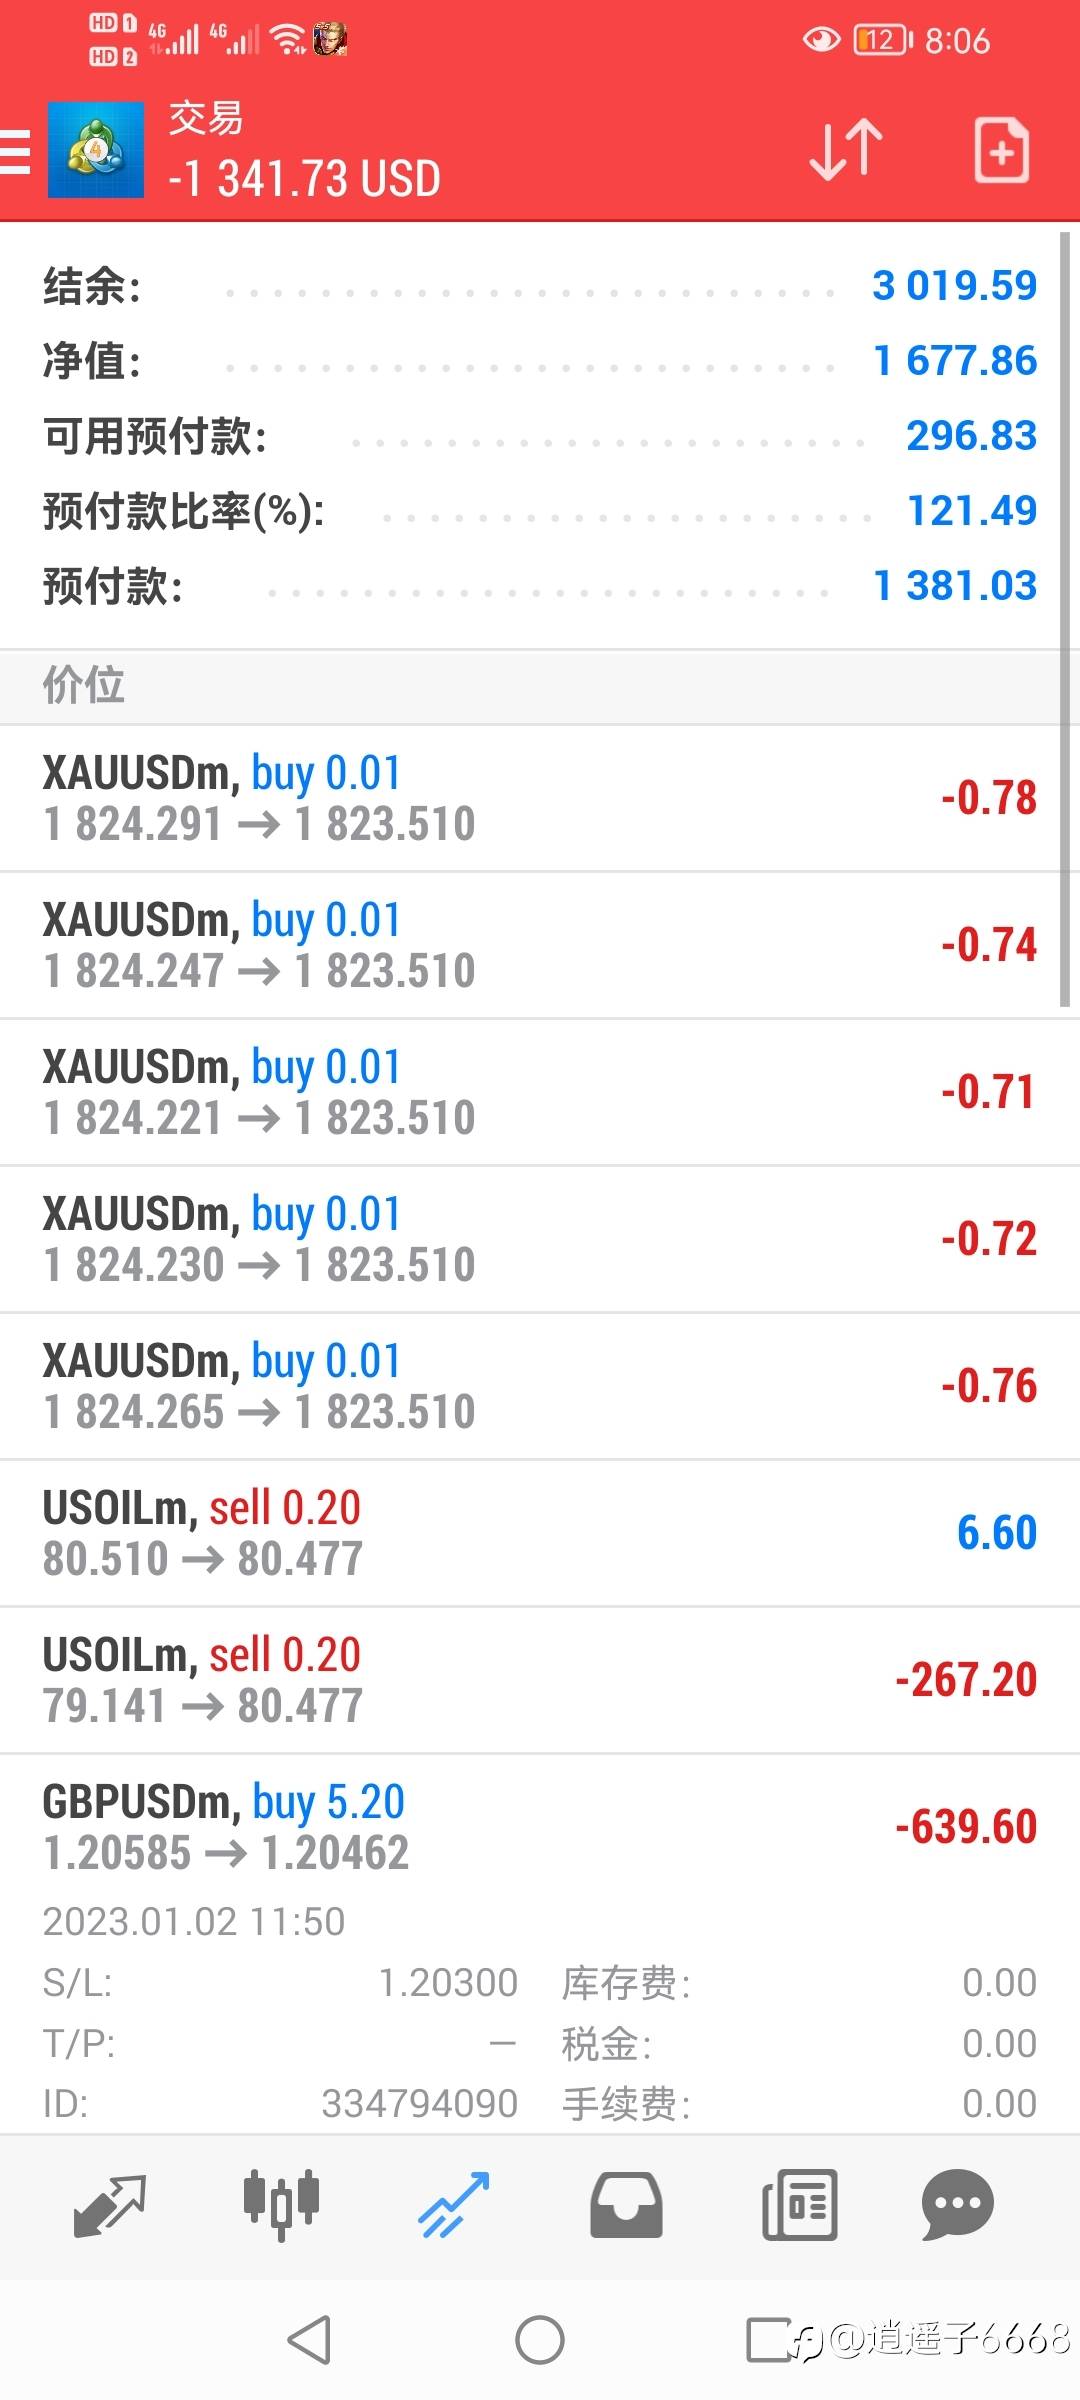Select the Trade tab trend icon
Image resolution: width=1080 pixels, height=2400 pixels.
[x=453, y=2204]
